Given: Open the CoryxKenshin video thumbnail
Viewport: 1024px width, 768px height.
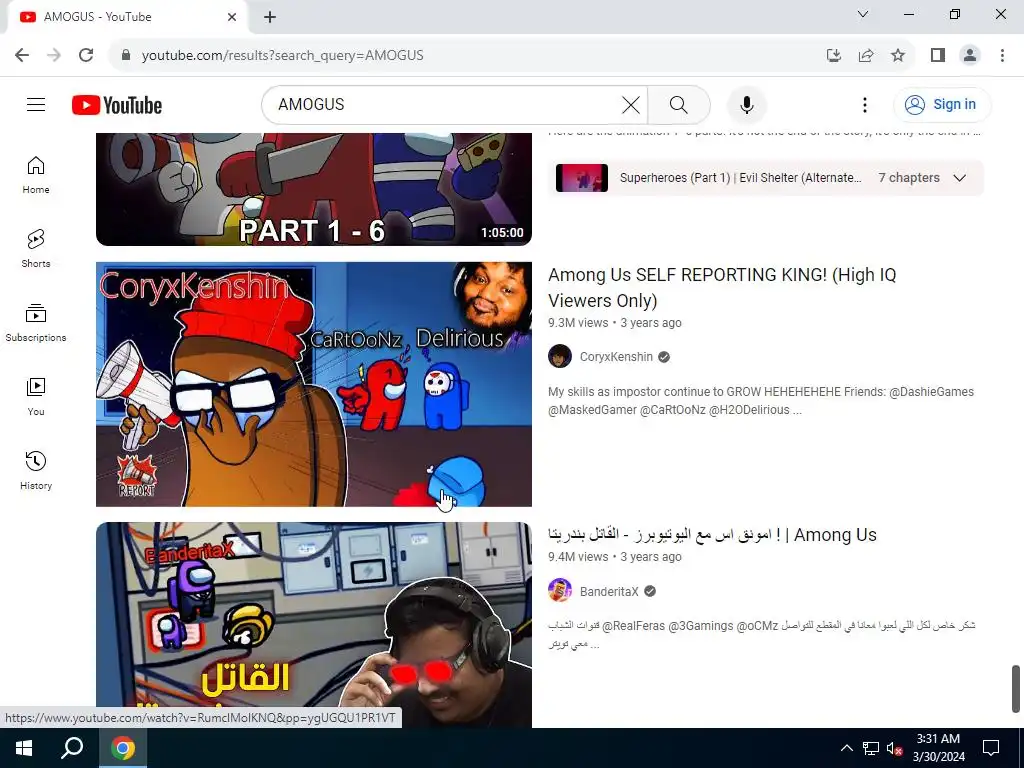Looking at the screenshot, I should coord(313,384).
